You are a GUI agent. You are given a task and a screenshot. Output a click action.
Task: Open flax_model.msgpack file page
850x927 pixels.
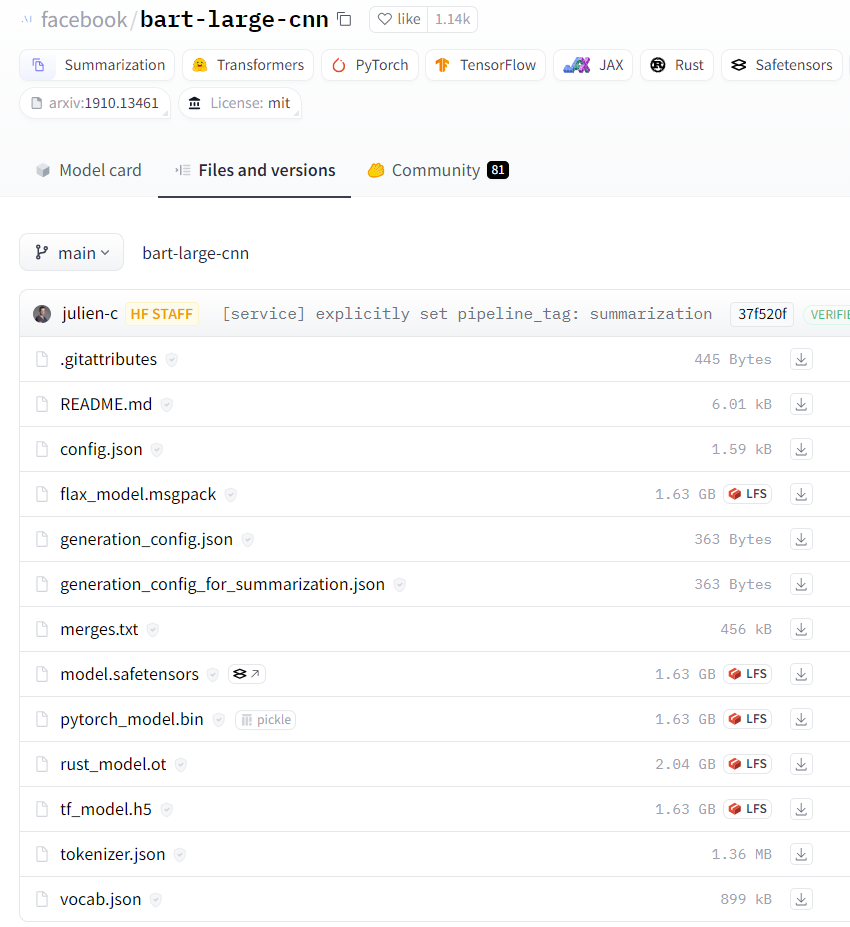click(138, 494)
